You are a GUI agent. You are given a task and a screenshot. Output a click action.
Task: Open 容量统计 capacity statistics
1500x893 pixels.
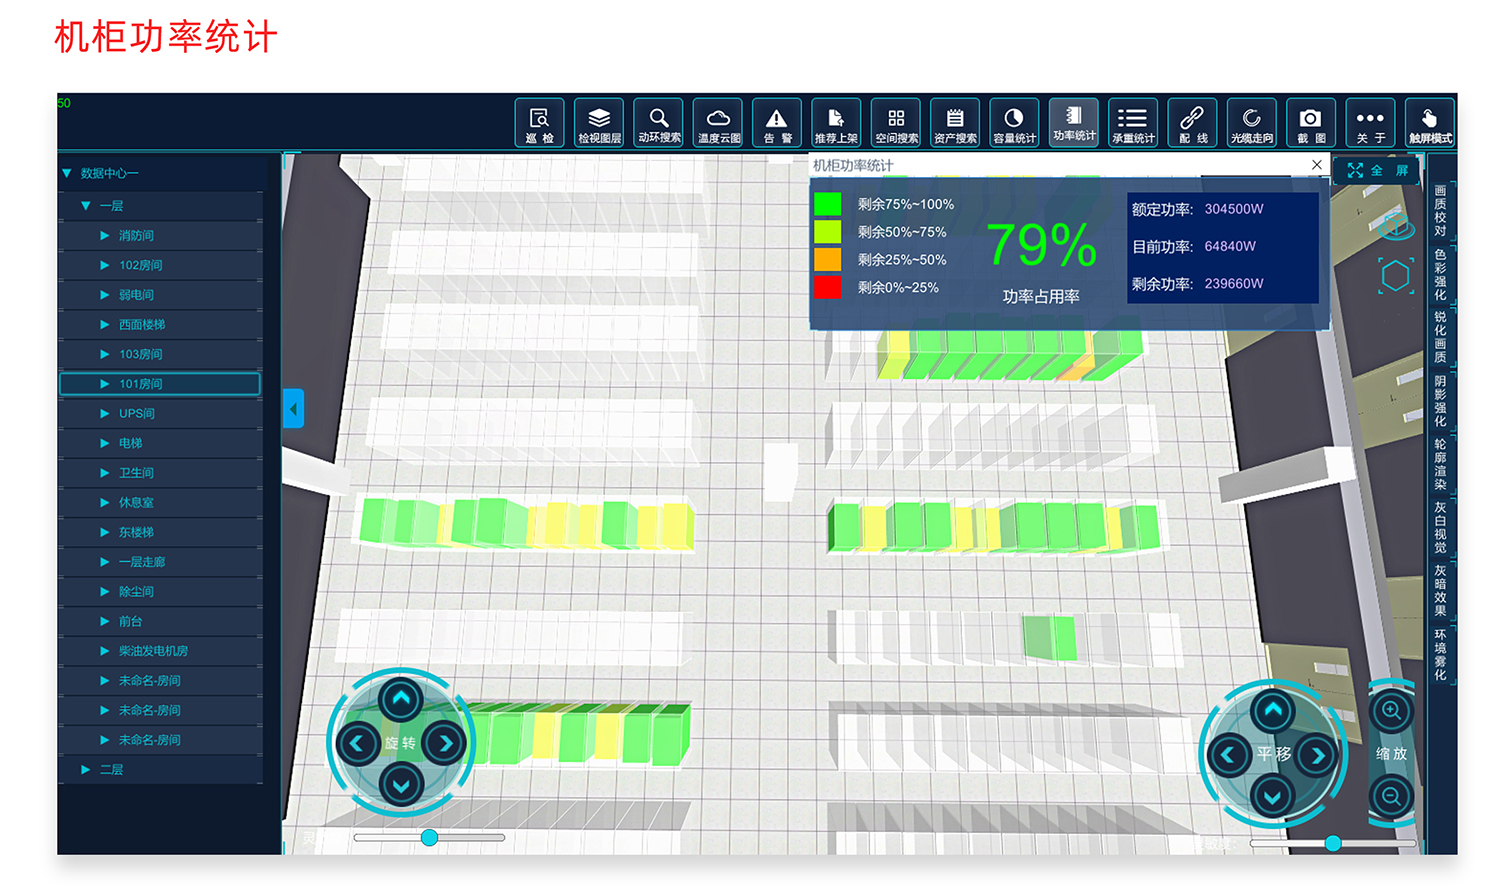tap(1014, 124)
